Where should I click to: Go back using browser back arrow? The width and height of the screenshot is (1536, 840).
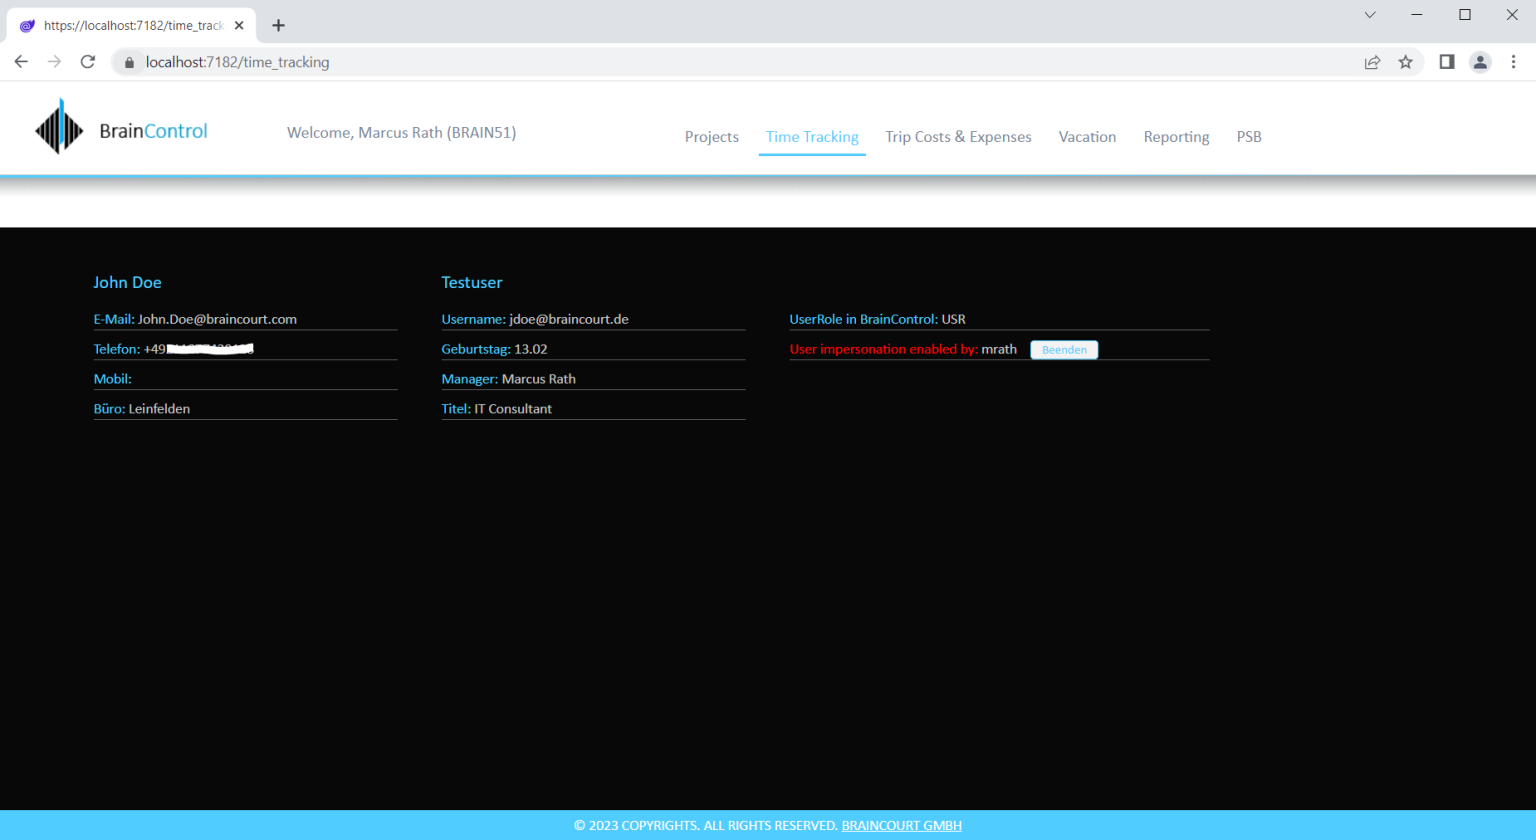coord(21,62)
